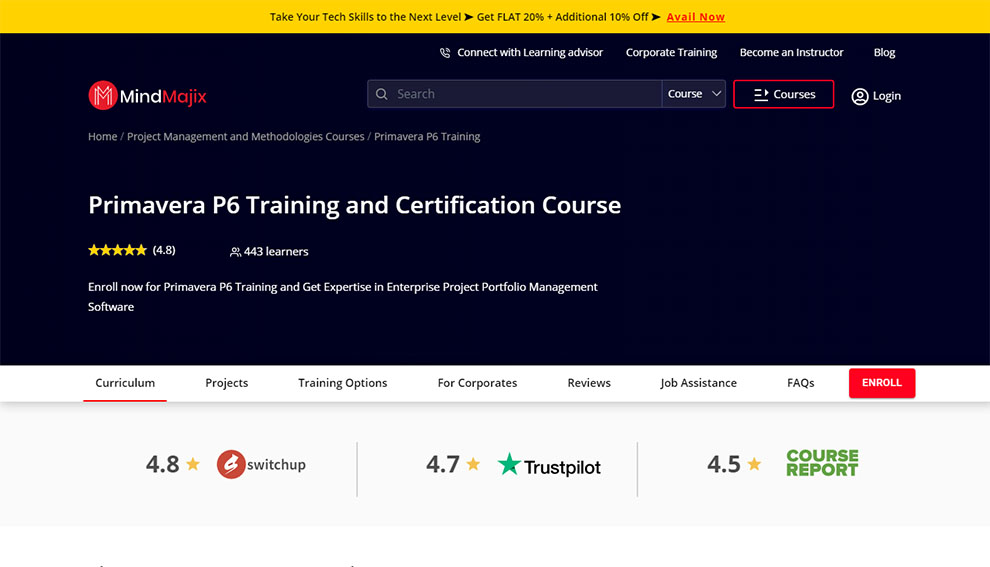
Task: Click the 4.8 Switchup score
Action: [x=162, y=464]
